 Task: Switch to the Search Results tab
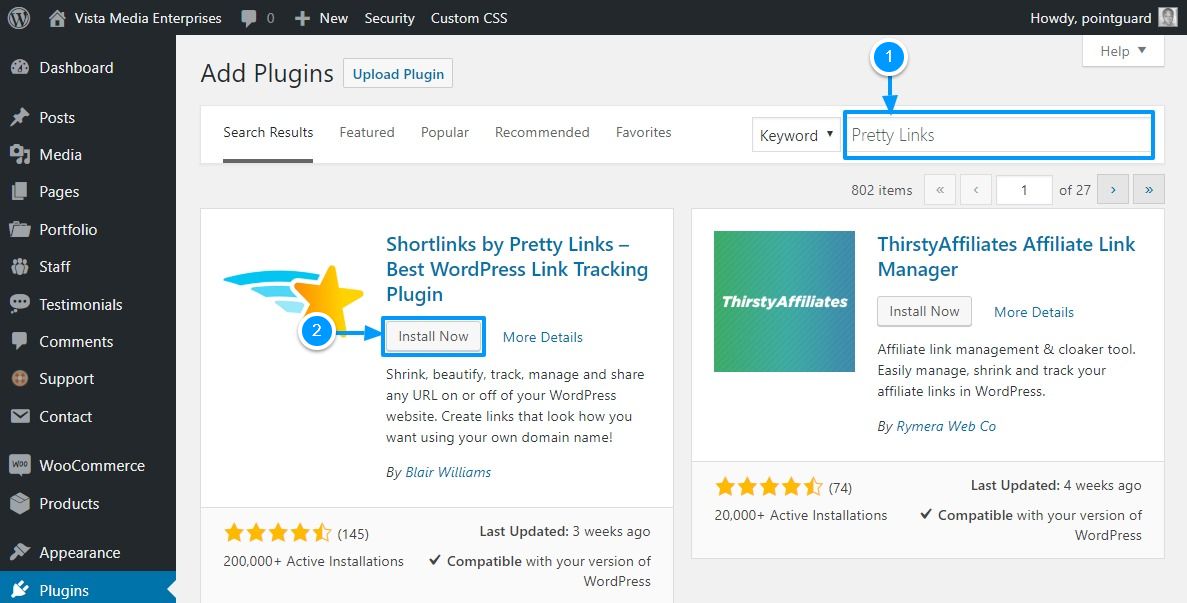pyautogui.click(x=268, y=132)
